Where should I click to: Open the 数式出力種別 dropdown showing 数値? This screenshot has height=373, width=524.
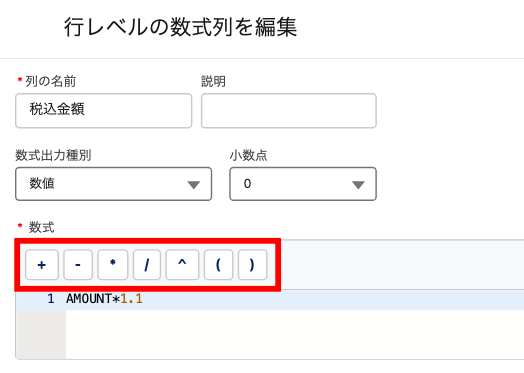click(x=113, y=184)
